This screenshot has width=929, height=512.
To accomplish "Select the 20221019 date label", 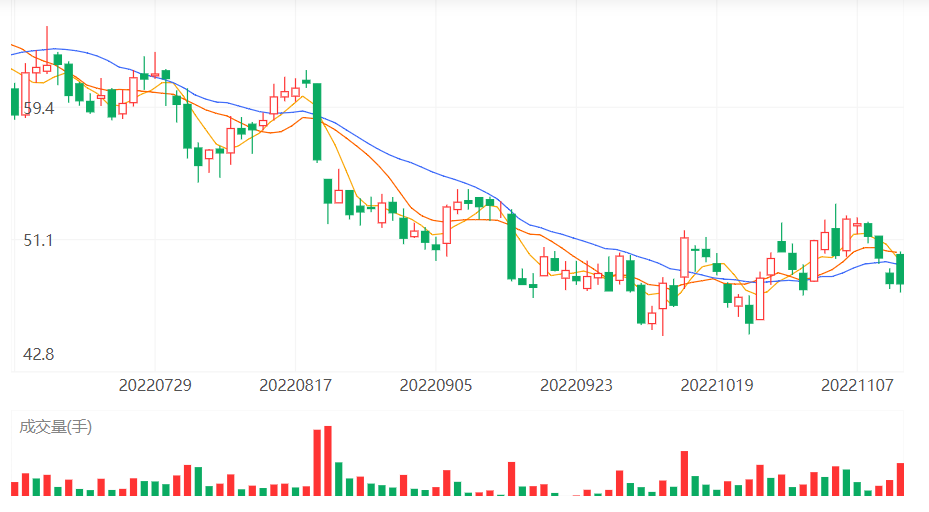I will (716, 384).
